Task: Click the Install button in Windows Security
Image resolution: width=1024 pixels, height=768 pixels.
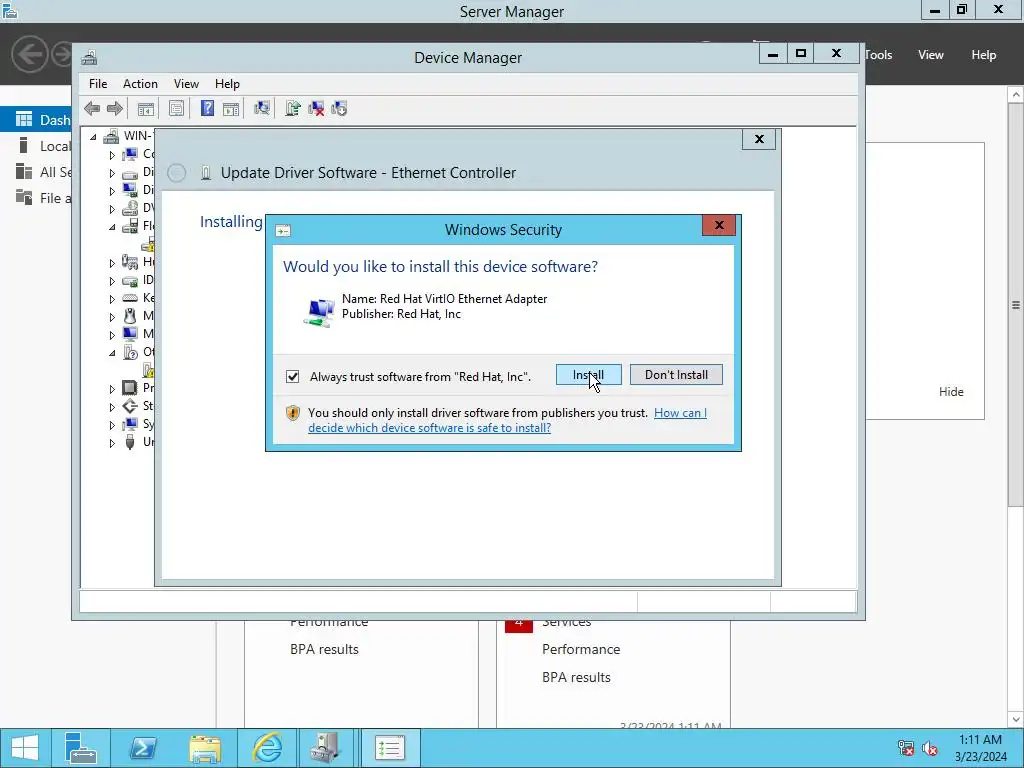Action: point(588,375)
